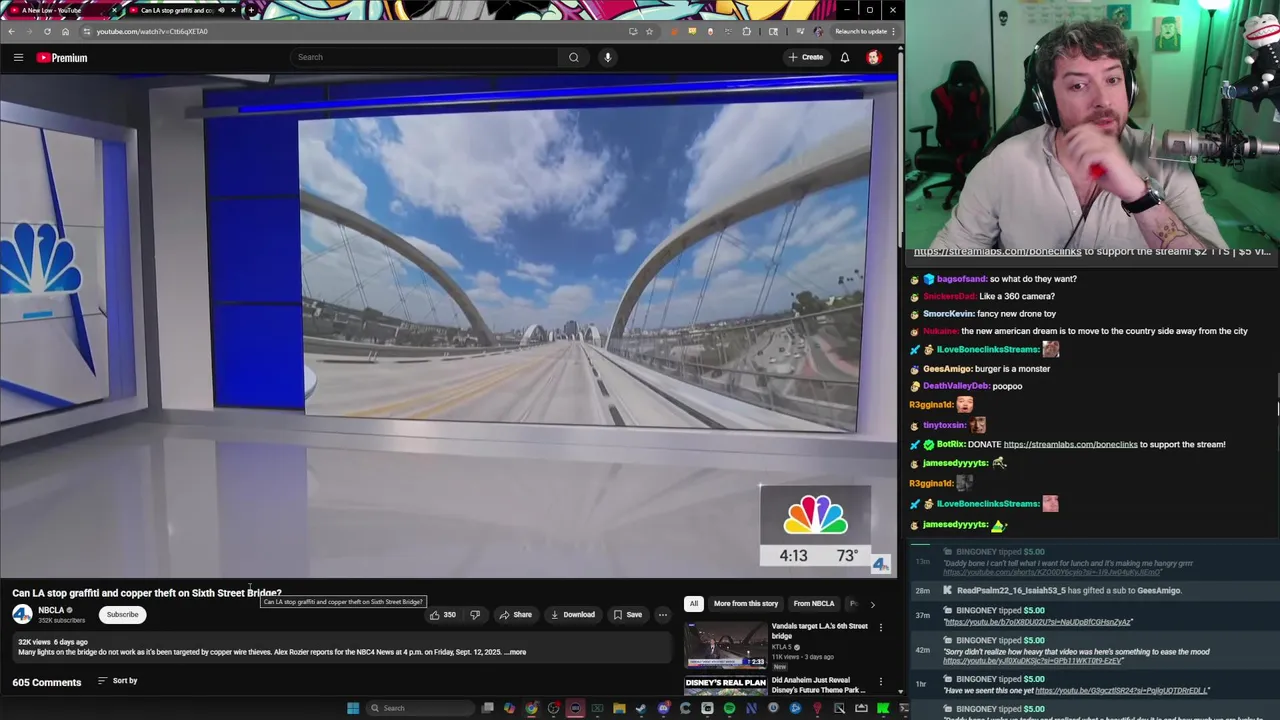The height and width of the screenshot is (720, 1280).
Task: Download the video
Action: [573, 615]
